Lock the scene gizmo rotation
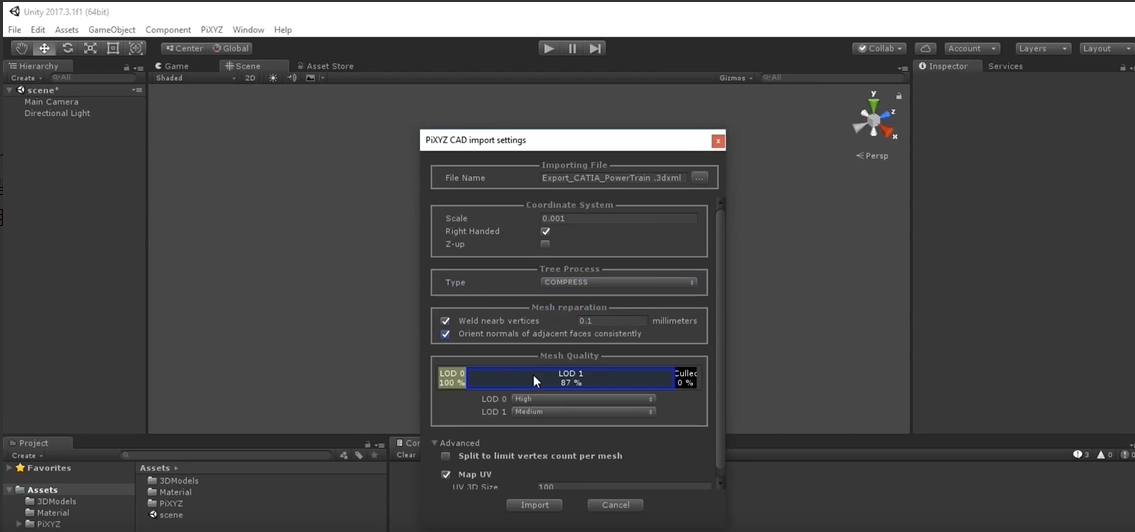This screenshot has width=1135, height=532. click(899, 96)
